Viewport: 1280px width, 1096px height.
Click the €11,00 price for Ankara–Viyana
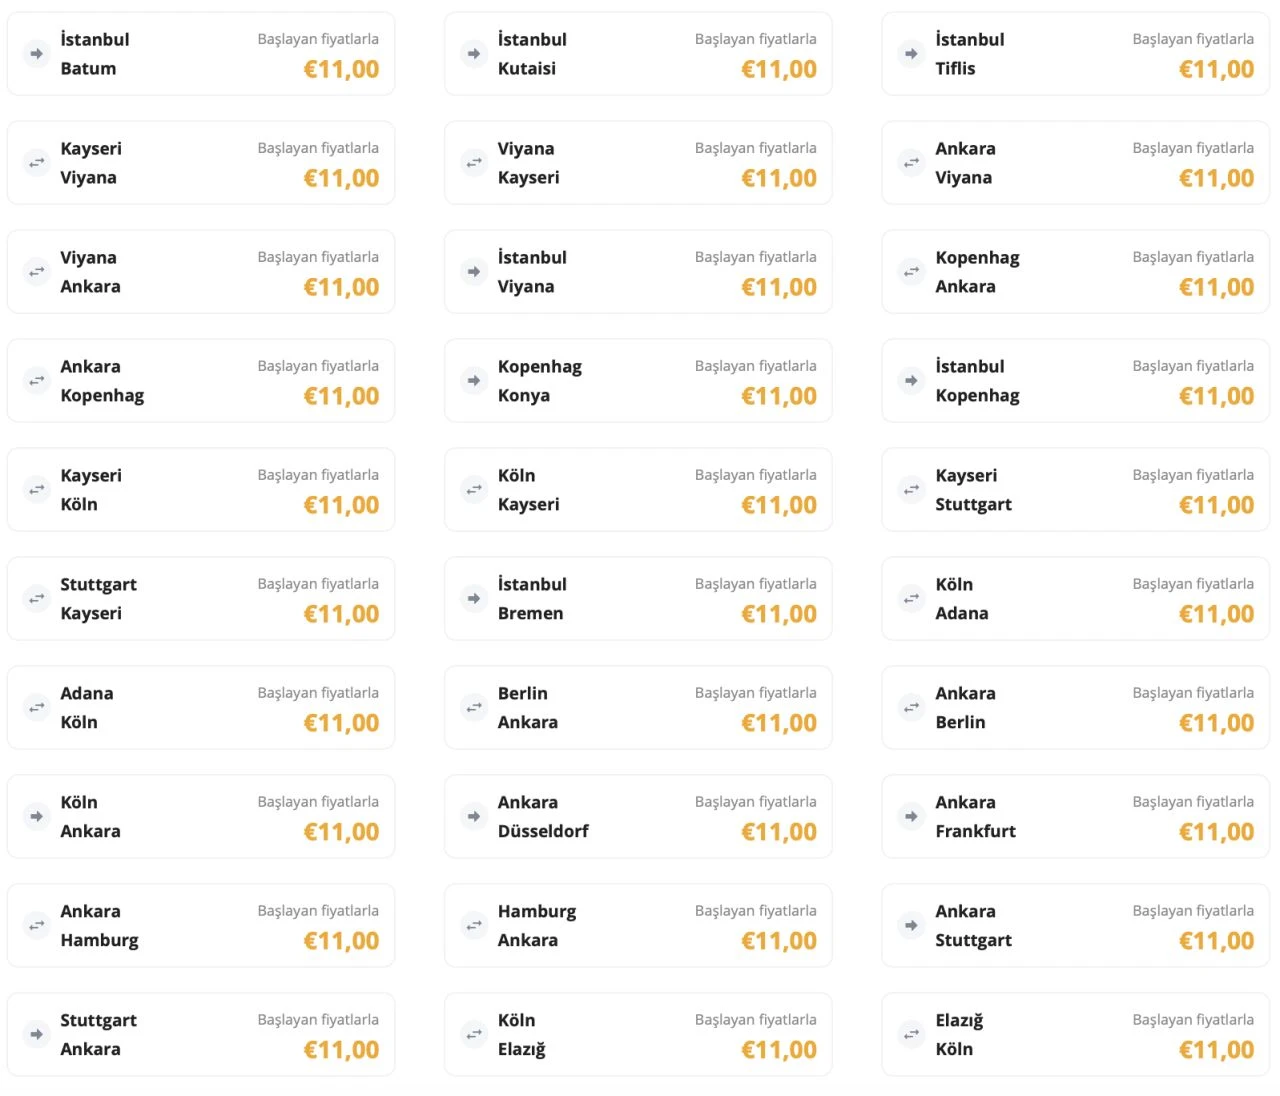coord(1216,179)
